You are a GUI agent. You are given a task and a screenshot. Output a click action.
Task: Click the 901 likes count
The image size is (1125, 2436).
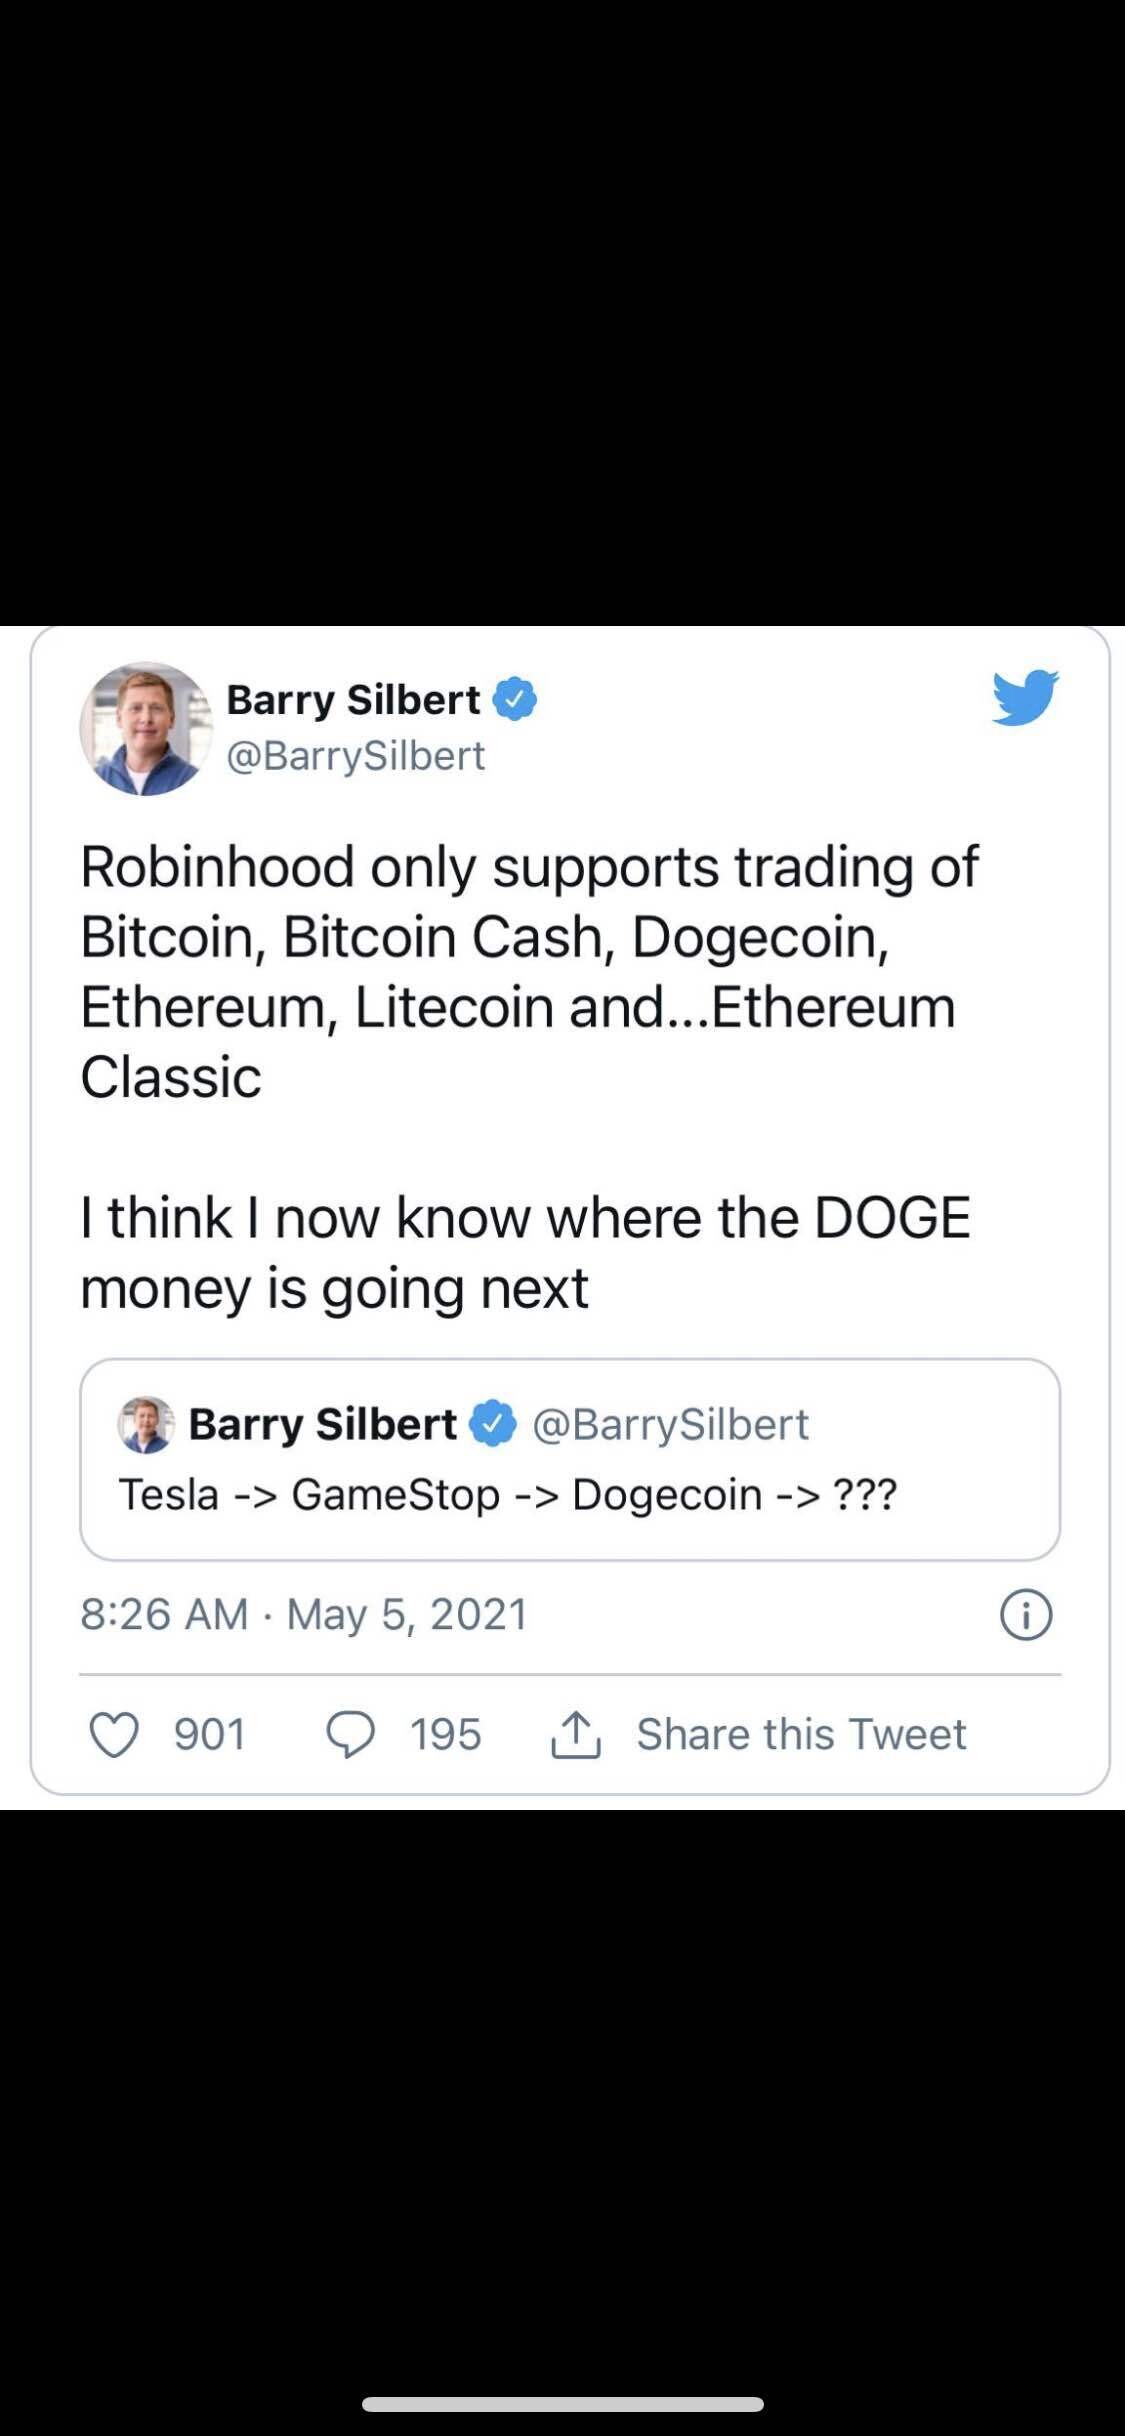click(x=210, y=1734)
